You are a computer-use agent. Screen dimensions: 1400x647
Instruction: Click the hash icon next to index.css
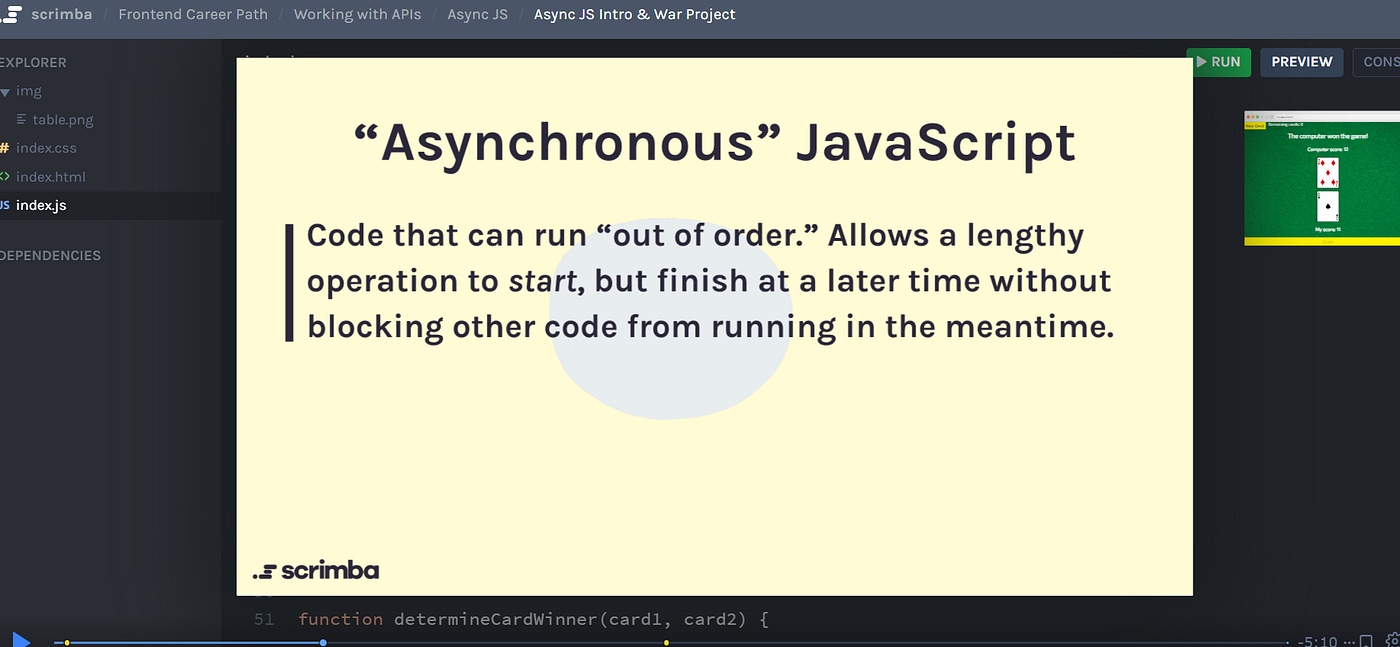pyautogui.click(x=4, y=148)
